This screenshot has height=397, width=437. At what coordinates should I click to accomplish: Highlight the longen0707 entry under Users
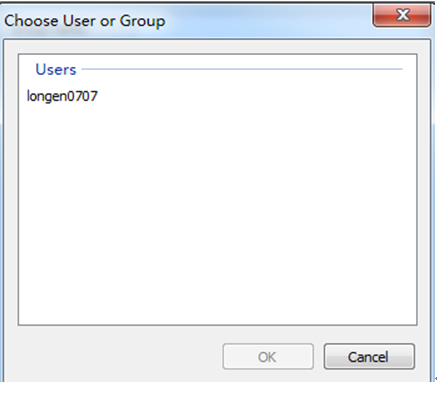62,96
